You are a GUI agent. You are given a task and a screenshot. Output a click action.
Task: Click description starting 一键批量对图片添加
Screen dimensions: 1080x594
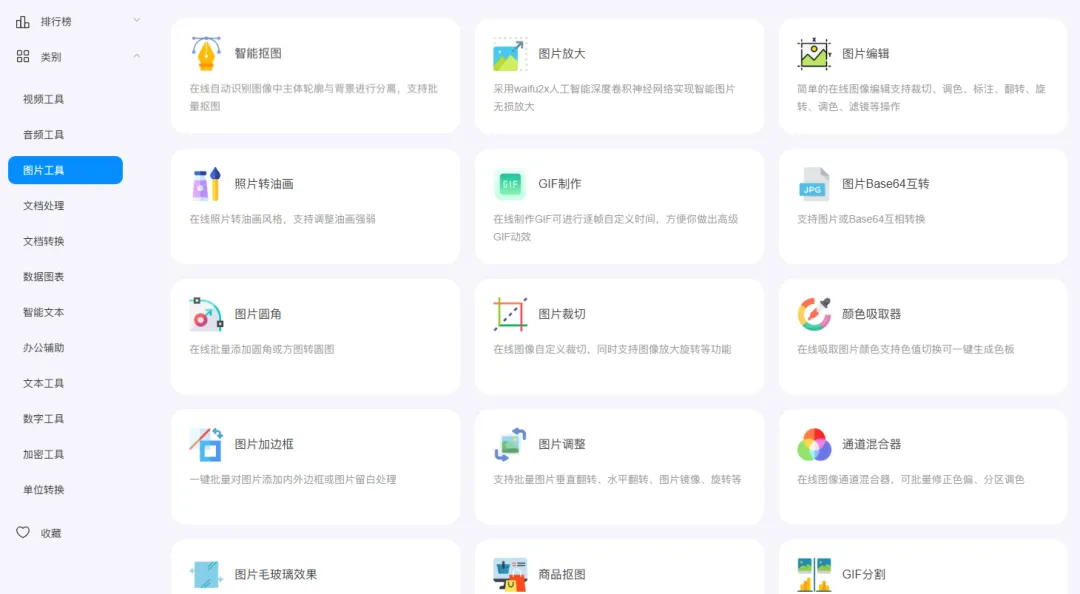pos(293,480)
